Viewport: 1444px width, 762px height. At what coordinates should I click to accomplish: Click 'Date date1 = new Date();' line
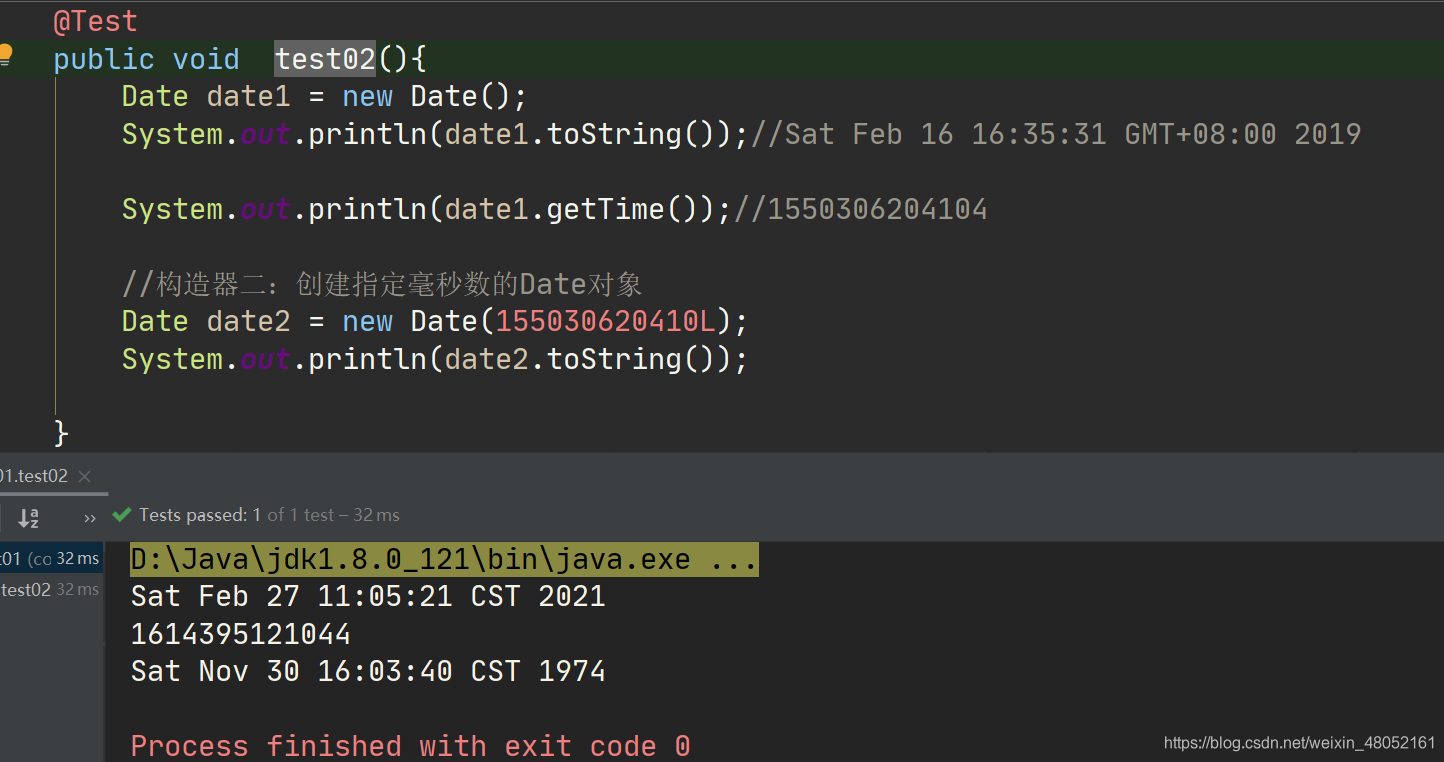(x=324, y=96)
